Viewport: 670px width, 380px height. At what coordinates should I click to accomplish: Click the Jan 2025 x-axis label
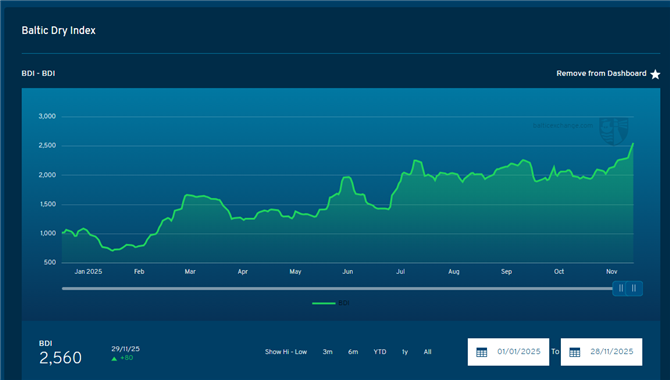pyautogui.click(x=88, y=271)
